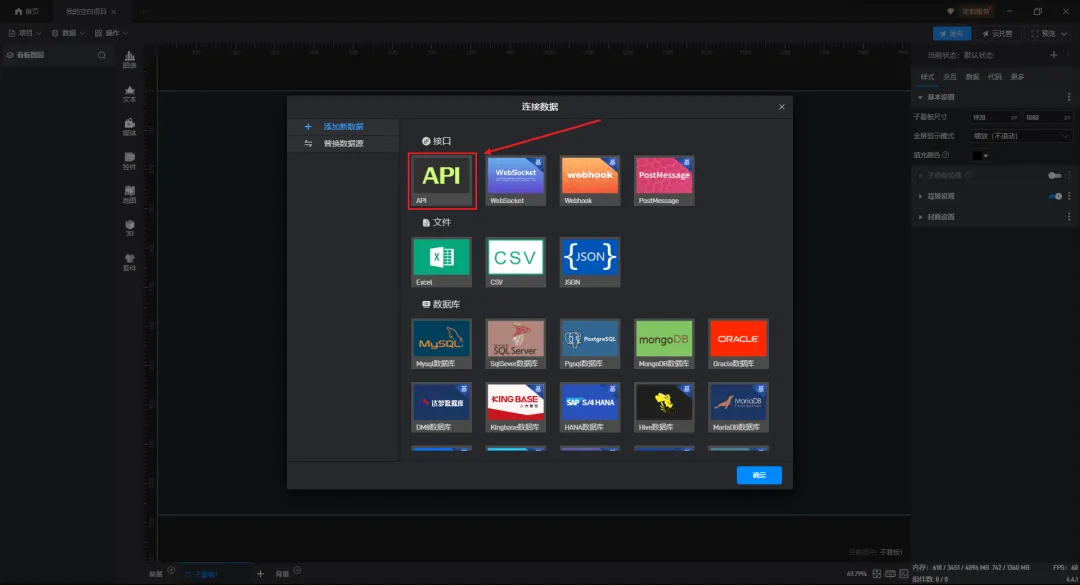1080x585 pixels.
Task: Expand the disabled 子看板 section
Action: 921,176
